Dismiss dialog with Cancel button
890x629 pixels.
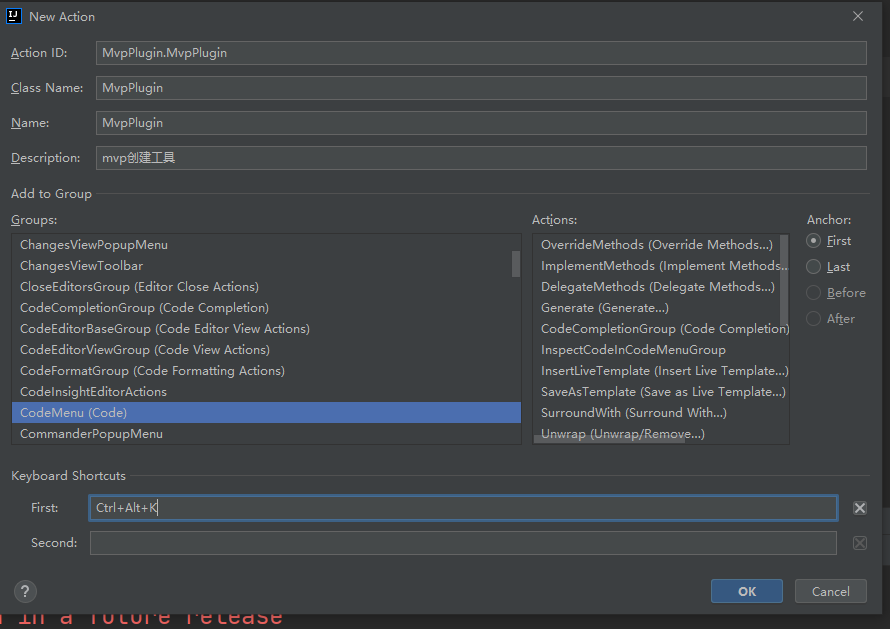click(830, 592)
